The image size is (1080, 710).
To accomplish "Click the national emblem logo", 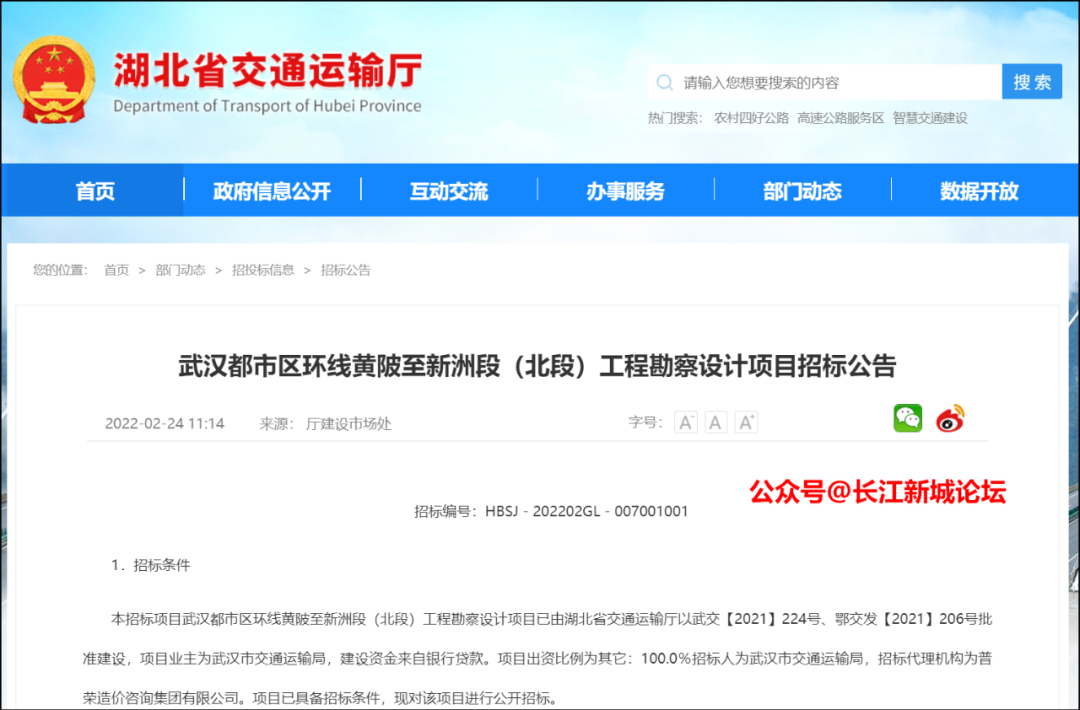I will (55, 80).
